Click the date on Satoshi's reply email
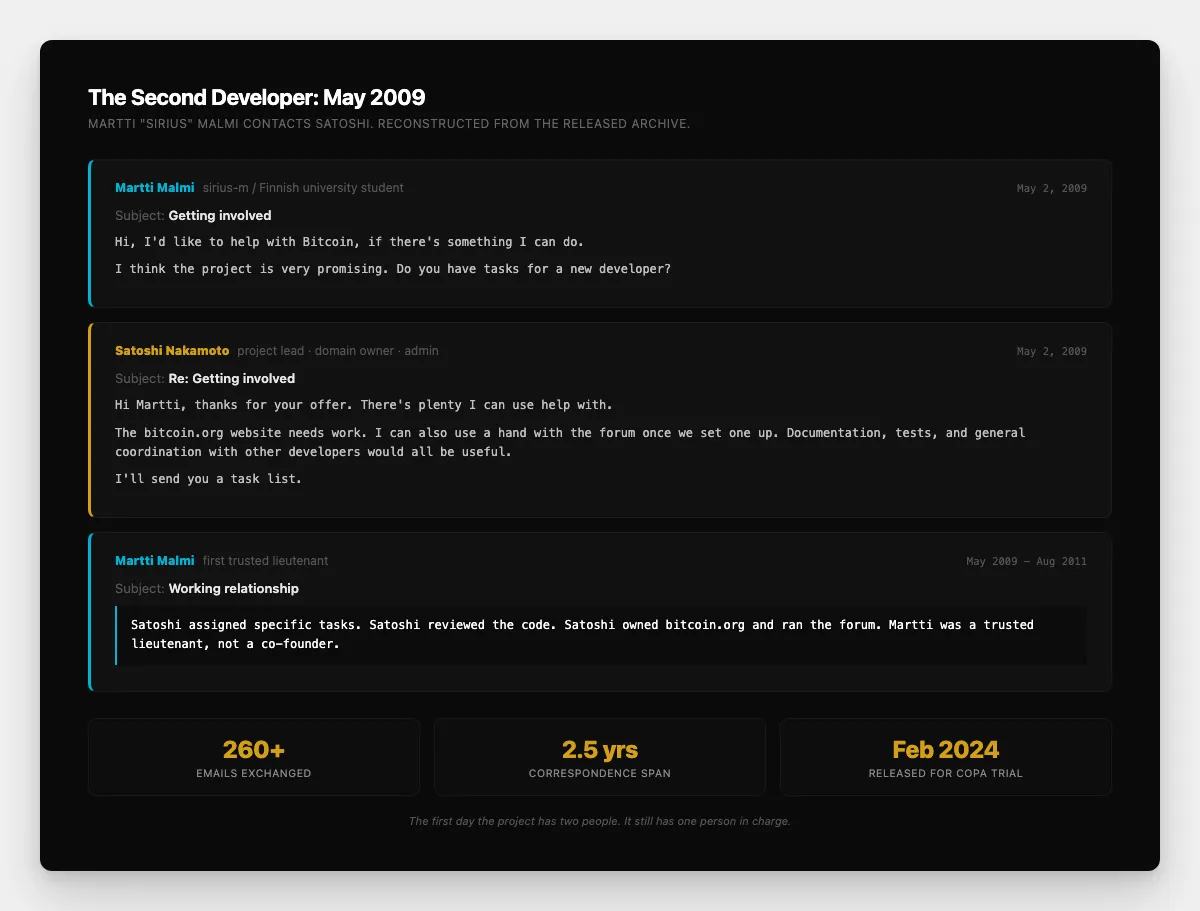The image size is (1200, 911). (x=1052, y=351)
